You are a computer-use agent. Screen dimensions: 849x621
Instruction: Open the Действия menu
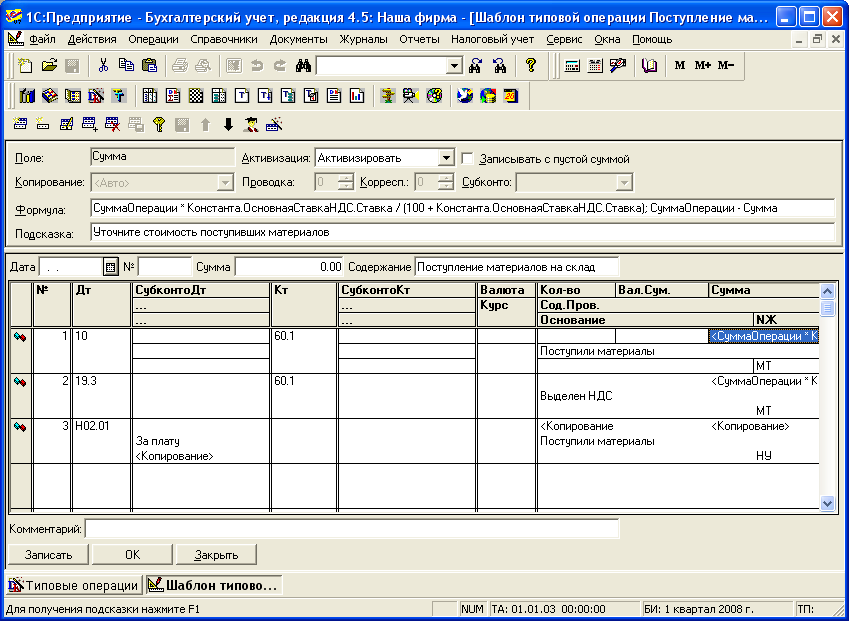click(x=92, y=39)
